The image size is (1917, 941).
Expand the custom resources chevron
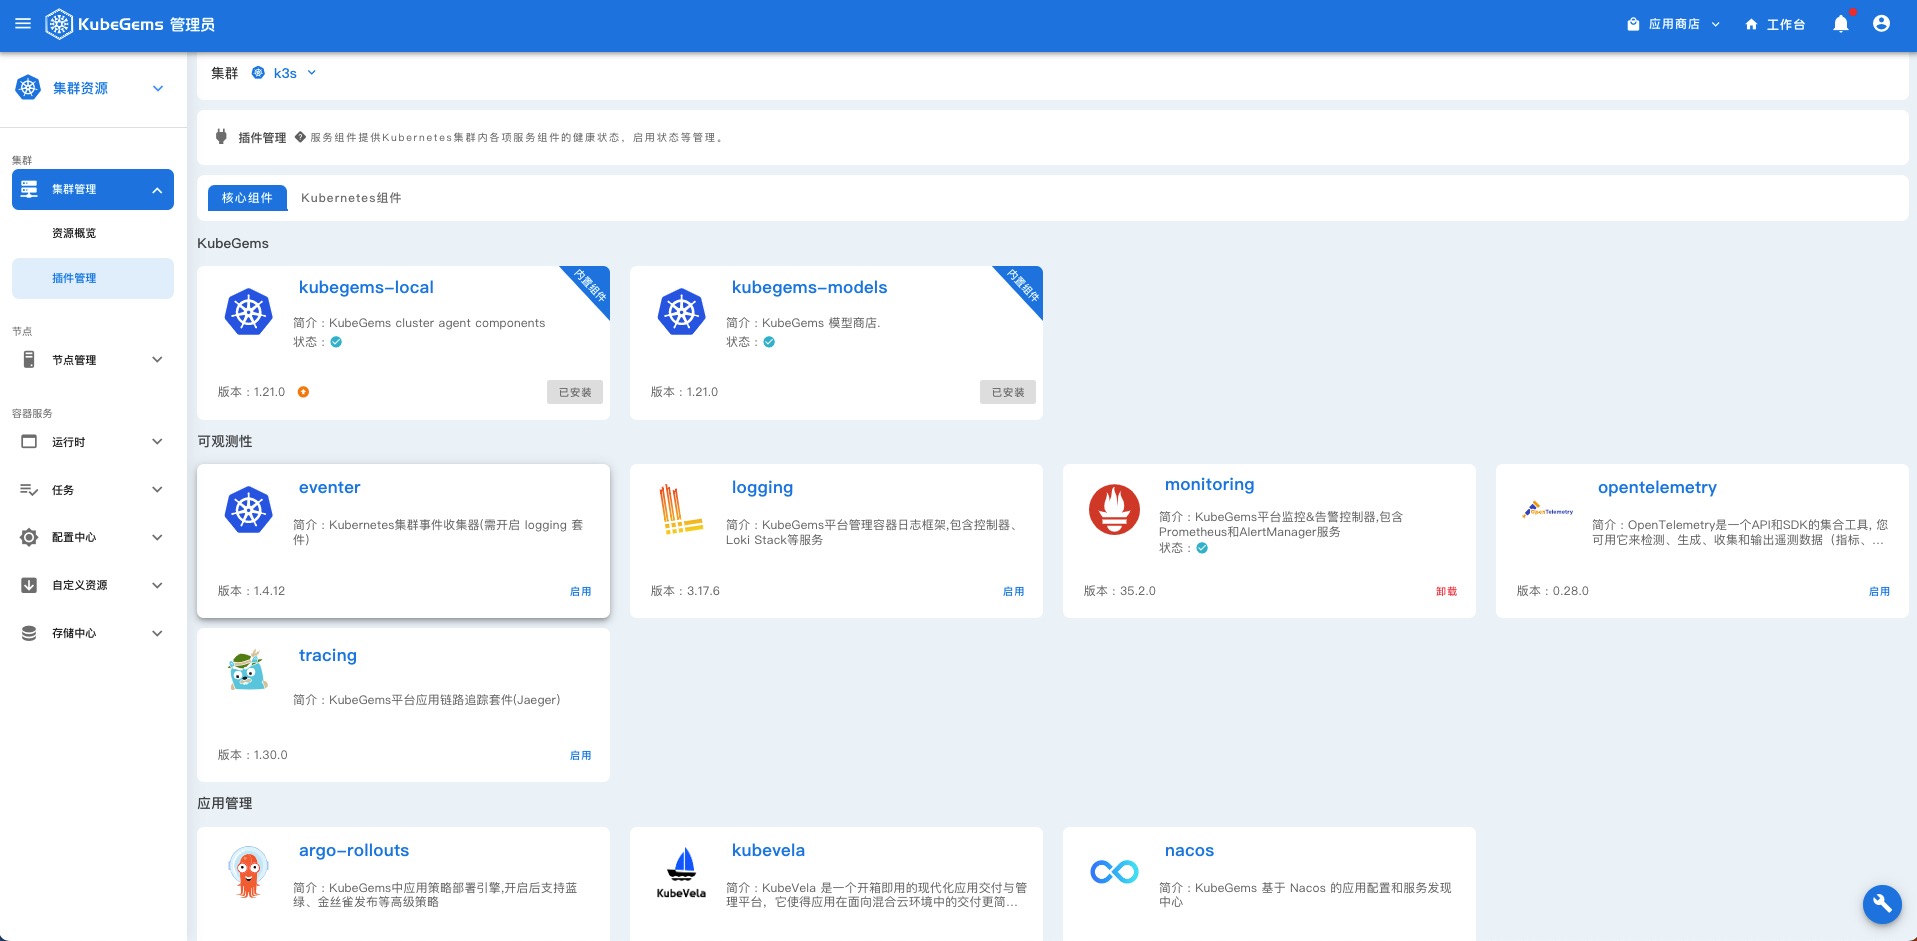[x=157, y=585]
